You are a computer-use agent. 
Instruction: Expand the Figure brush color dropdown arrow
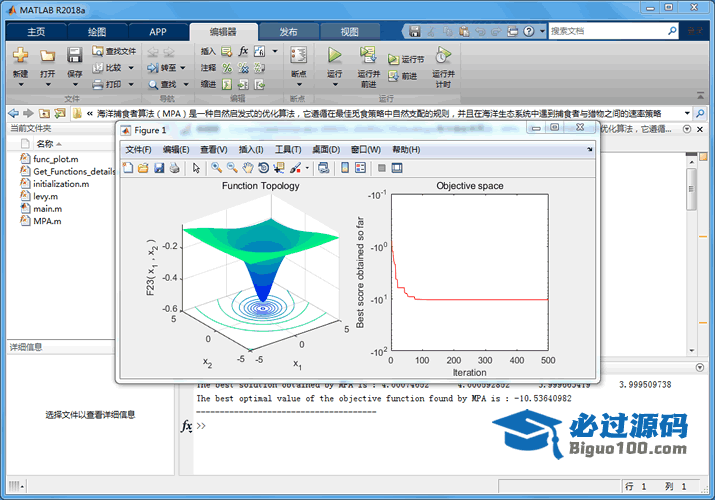(307, 168)
